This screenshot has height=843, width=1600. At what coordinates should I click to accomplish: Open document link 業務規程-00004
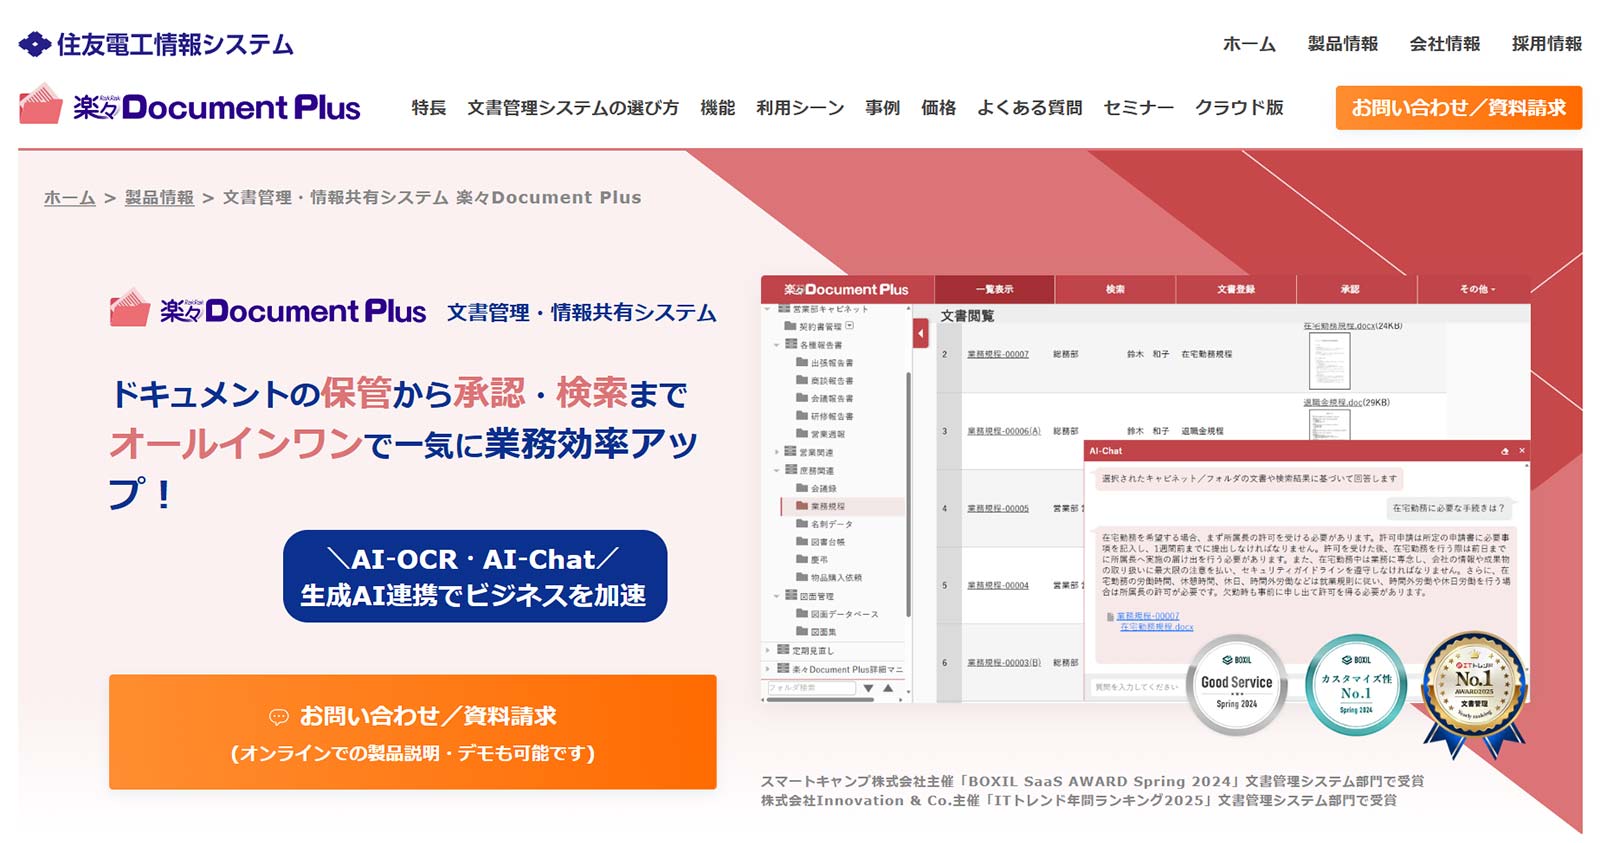coord(998,585)
